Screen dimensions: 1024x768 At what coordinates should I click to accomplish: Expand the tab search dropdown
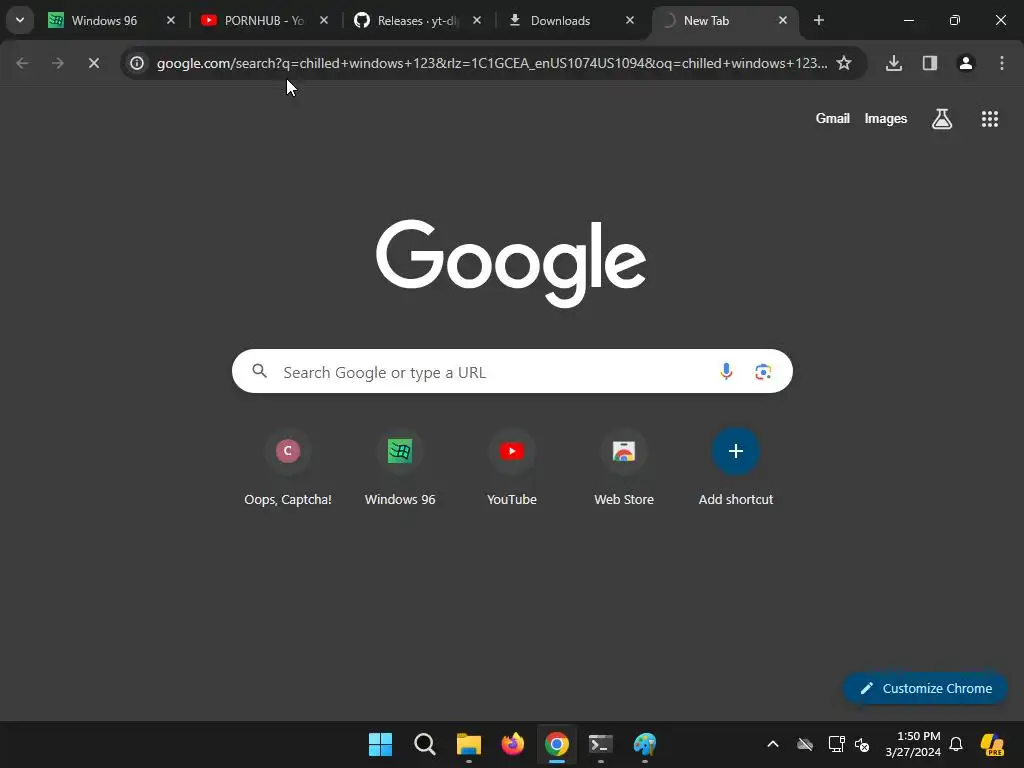[x=20, y=20]
